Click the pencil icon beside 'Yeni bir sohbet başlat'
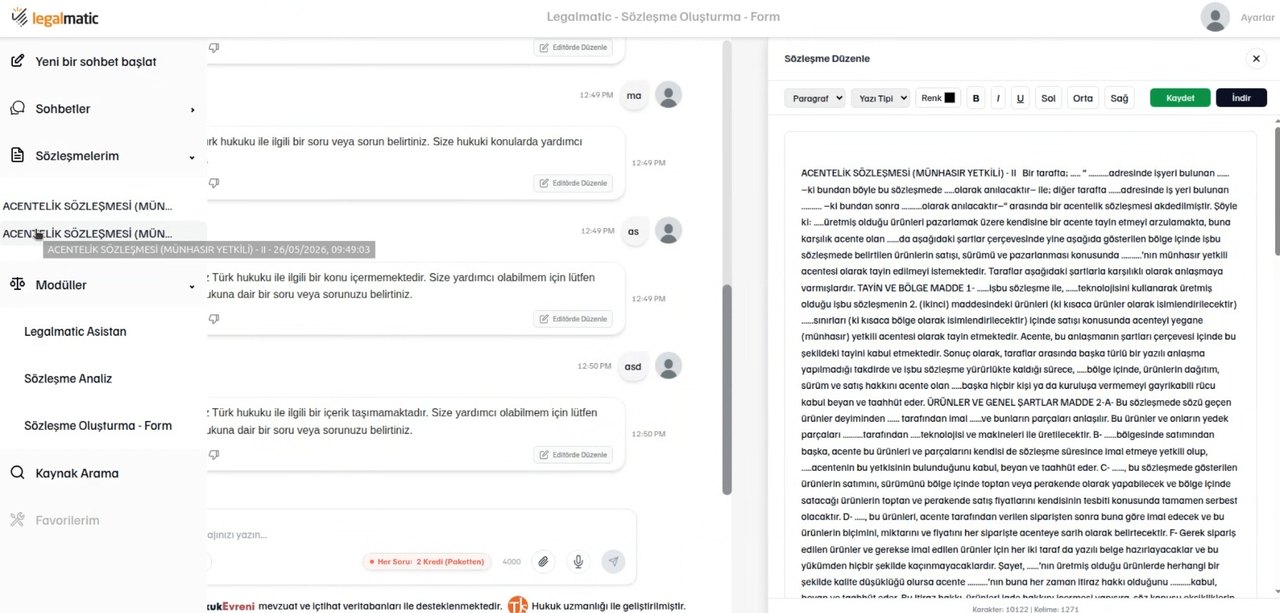This screenshot has width=1280, height=613. pyautogui.click(x=17, y=61)
